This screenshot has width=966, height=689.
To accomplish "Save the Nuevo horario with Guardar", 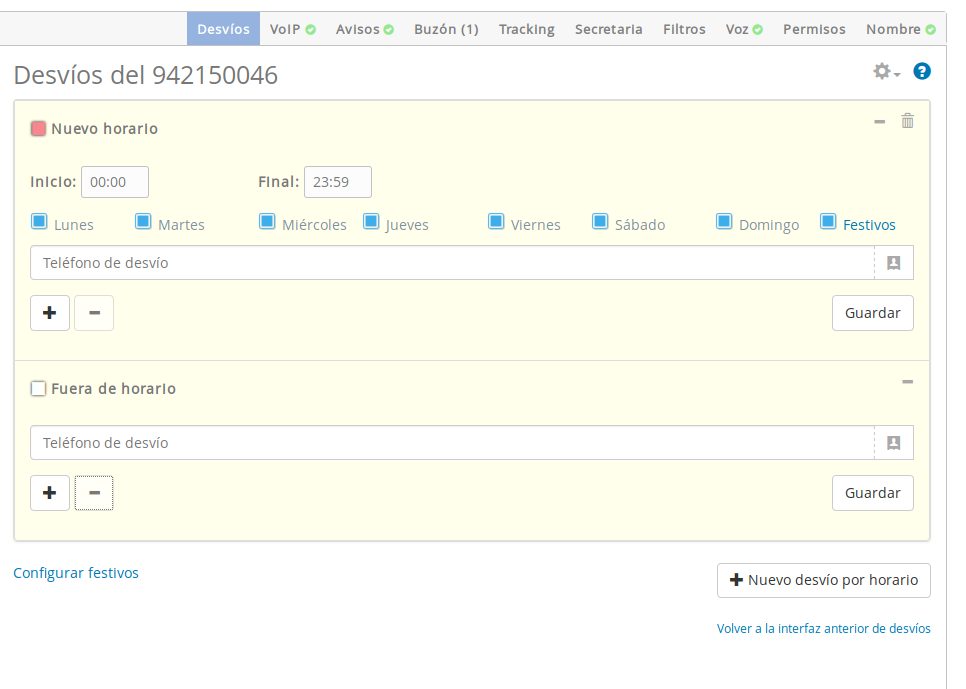I will 872,313.
